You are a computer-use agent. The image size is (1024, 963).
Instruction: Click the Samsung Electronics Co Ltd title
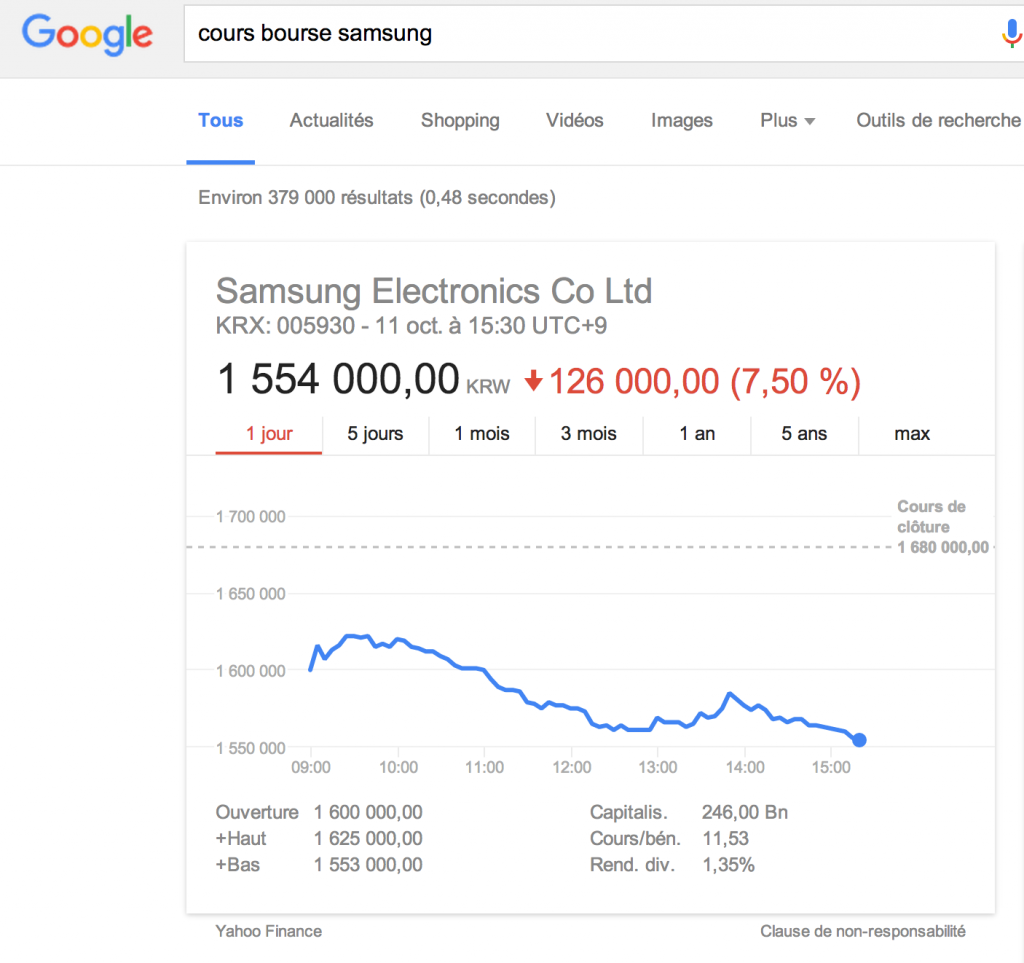(434, 291)
